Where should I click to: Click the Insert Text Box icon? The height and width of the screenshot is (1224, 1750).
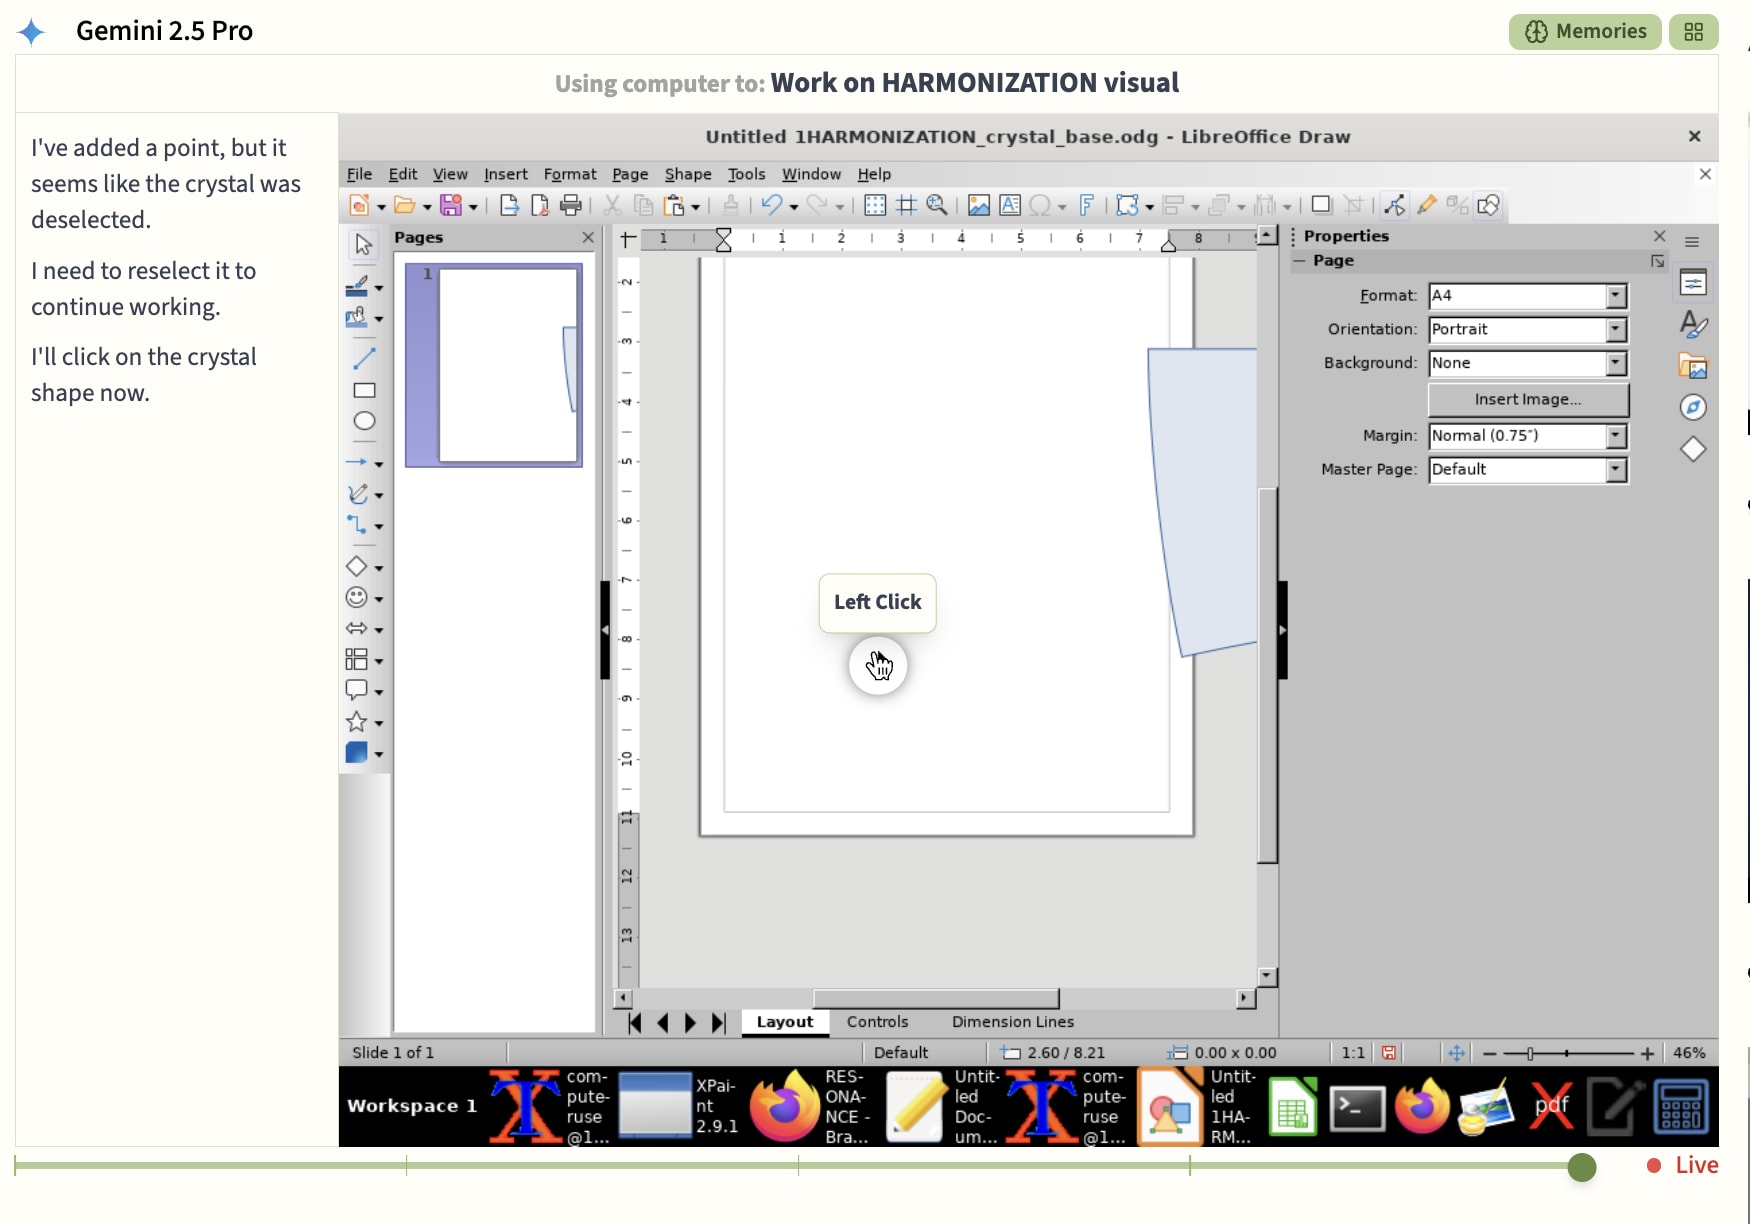coord(1010,206)
